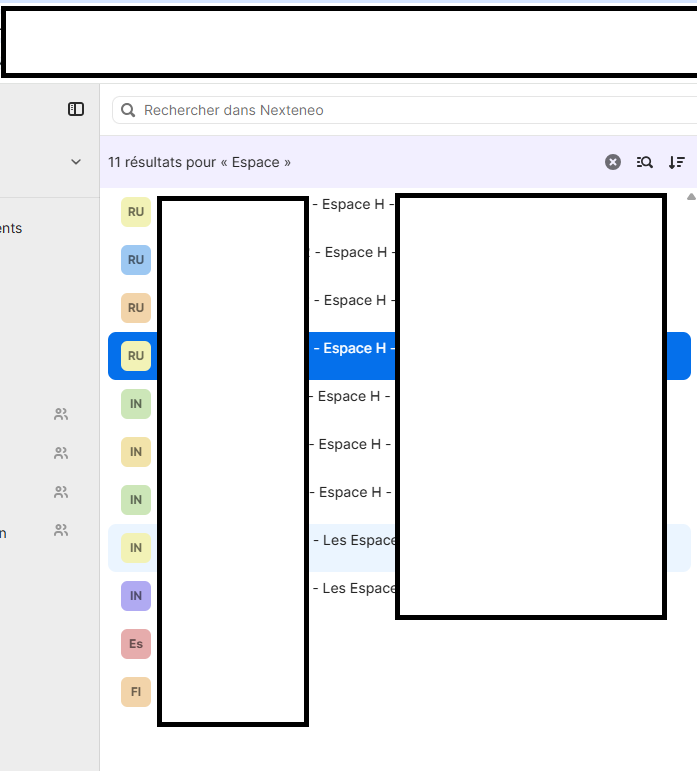Screen dimensions: 697x771
Task: Toggle the sidebar panel icon
Action: point(76,109)
